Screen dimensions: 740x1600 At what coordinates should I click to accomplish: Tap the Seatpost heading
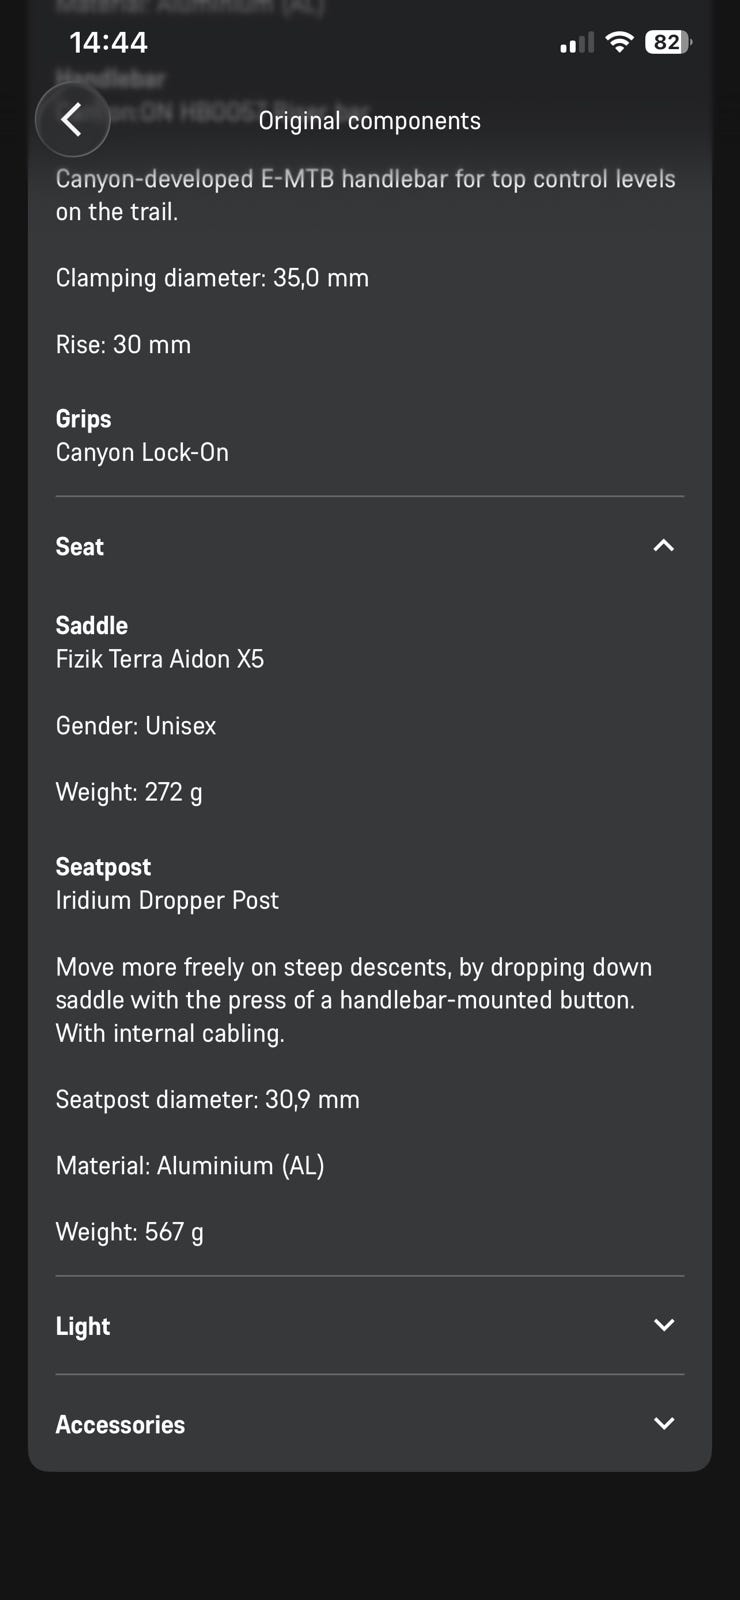click(x=103, y=867)
